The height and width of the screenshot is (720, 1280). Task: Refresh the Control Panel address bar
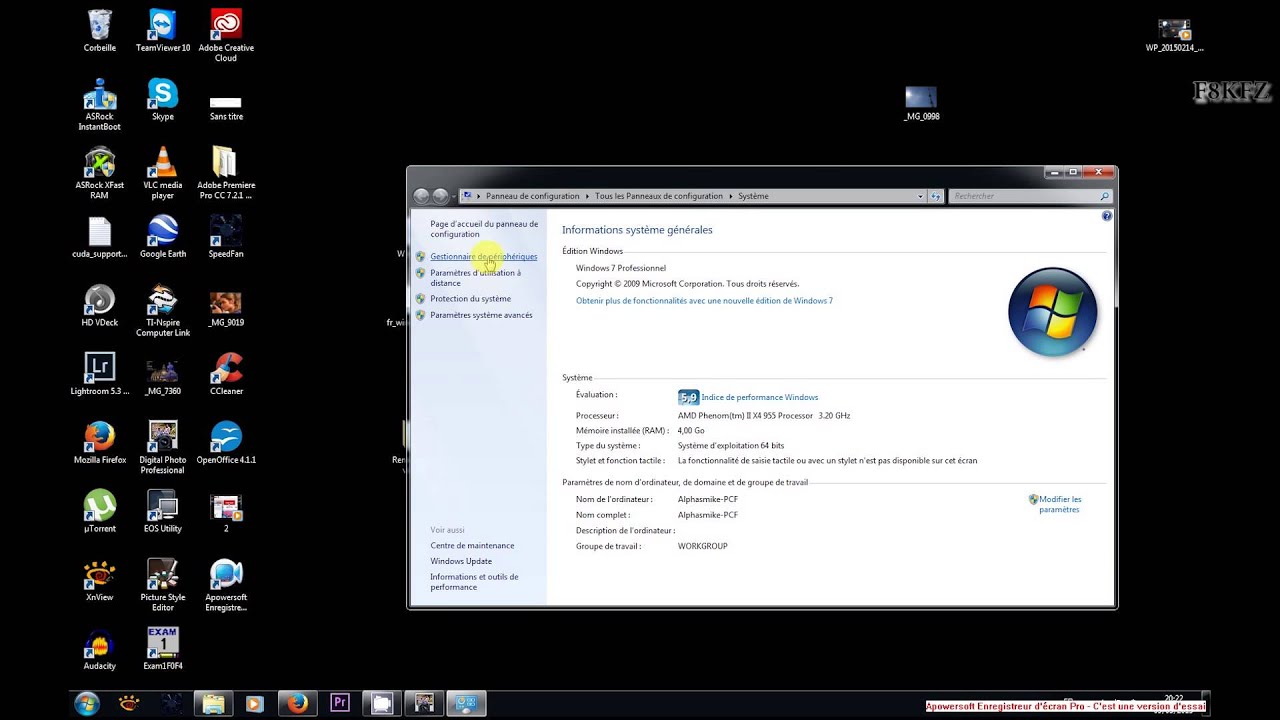point(937,196)
